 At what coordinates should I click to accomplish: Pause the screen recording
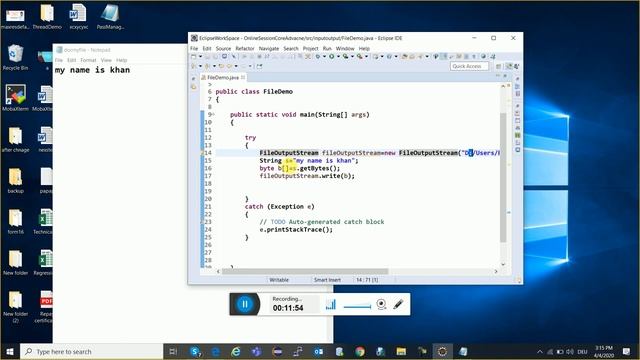(x=245, y=304)
